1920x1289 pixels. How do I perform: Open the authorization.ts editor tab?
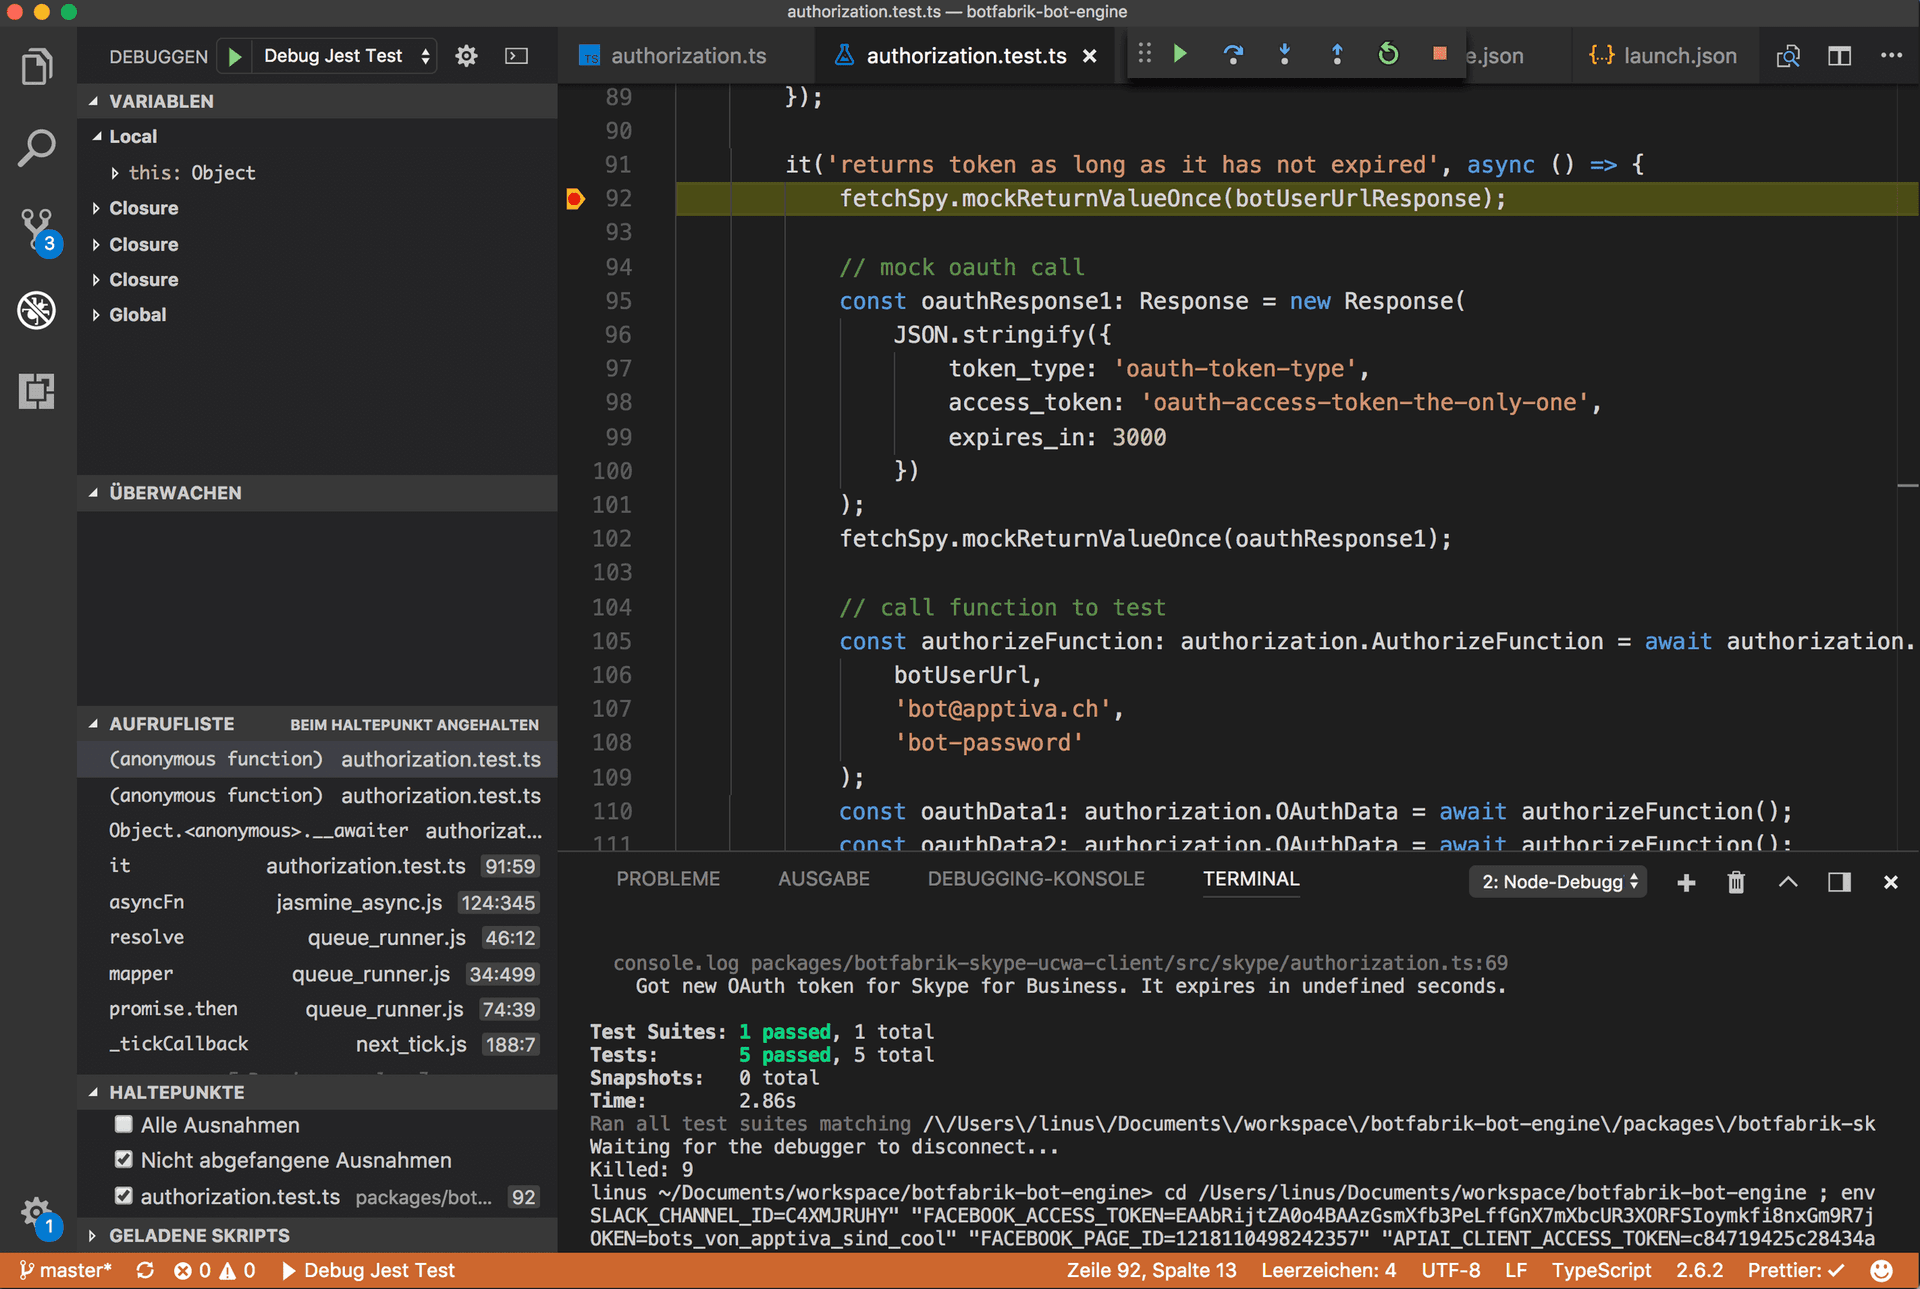click(688, 56)
